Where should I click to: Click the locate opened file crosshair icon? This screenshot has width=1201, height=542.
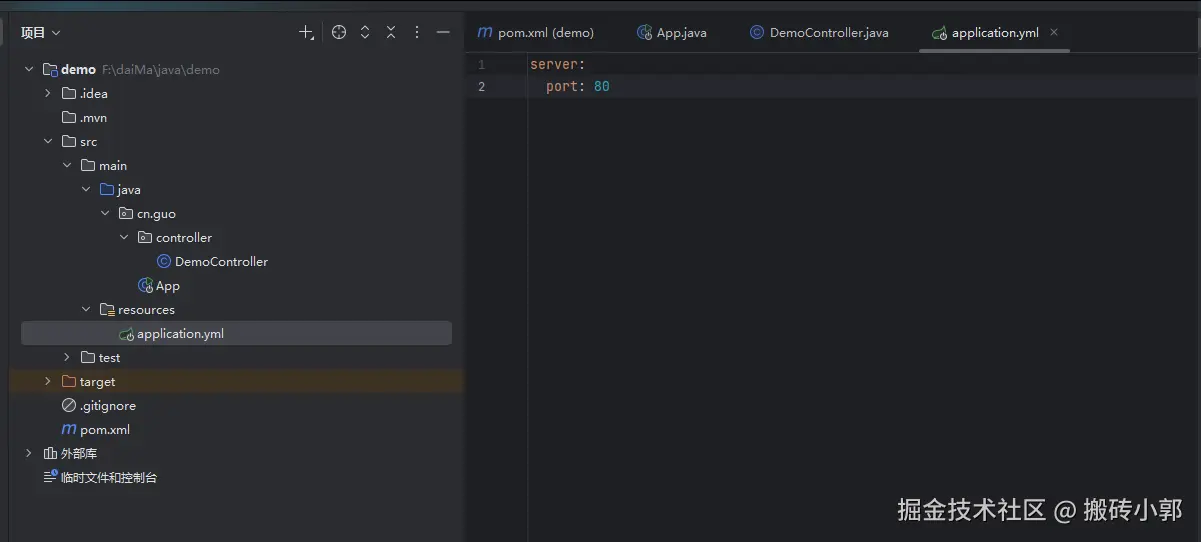[339, 32]
